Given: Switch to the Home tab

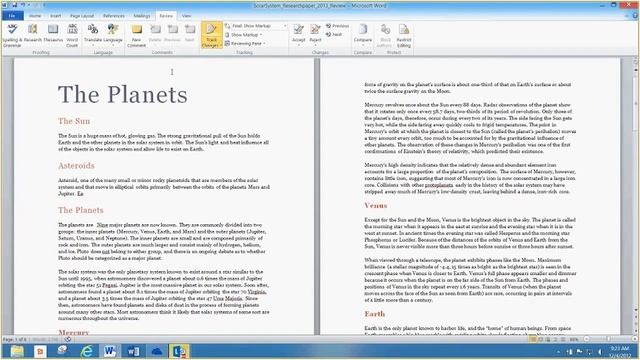Looking at the screenshot, I should (x=35, y=16).
